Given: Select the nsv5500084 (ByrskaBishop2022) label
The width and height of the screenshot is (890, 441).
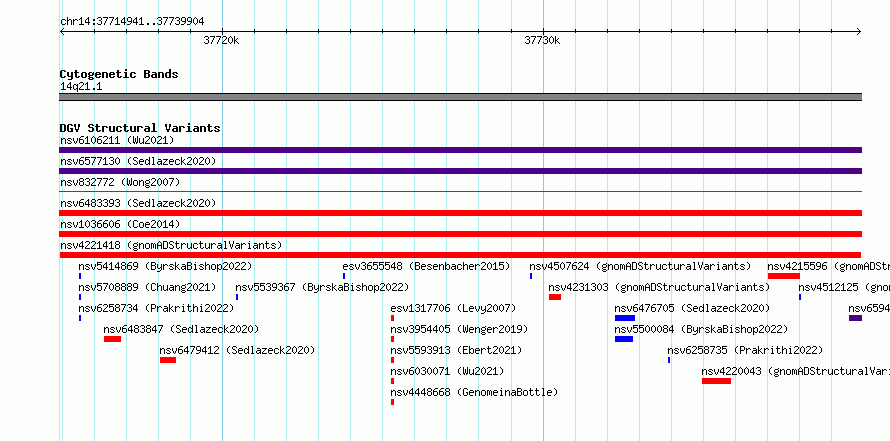Looking at the screenshot, I should pyautogui.click(x=702, y=329).
